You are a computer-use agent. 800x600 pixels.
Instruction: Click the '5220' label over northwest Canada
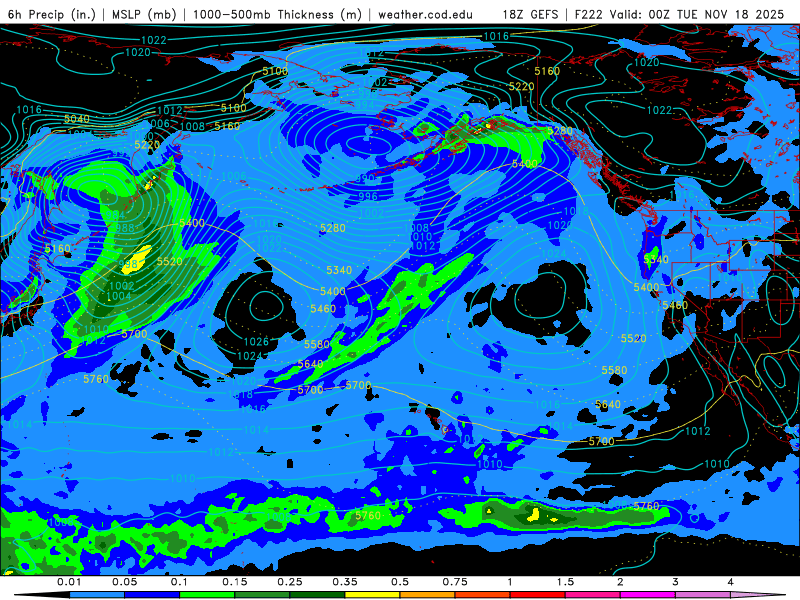pos(521,87)
